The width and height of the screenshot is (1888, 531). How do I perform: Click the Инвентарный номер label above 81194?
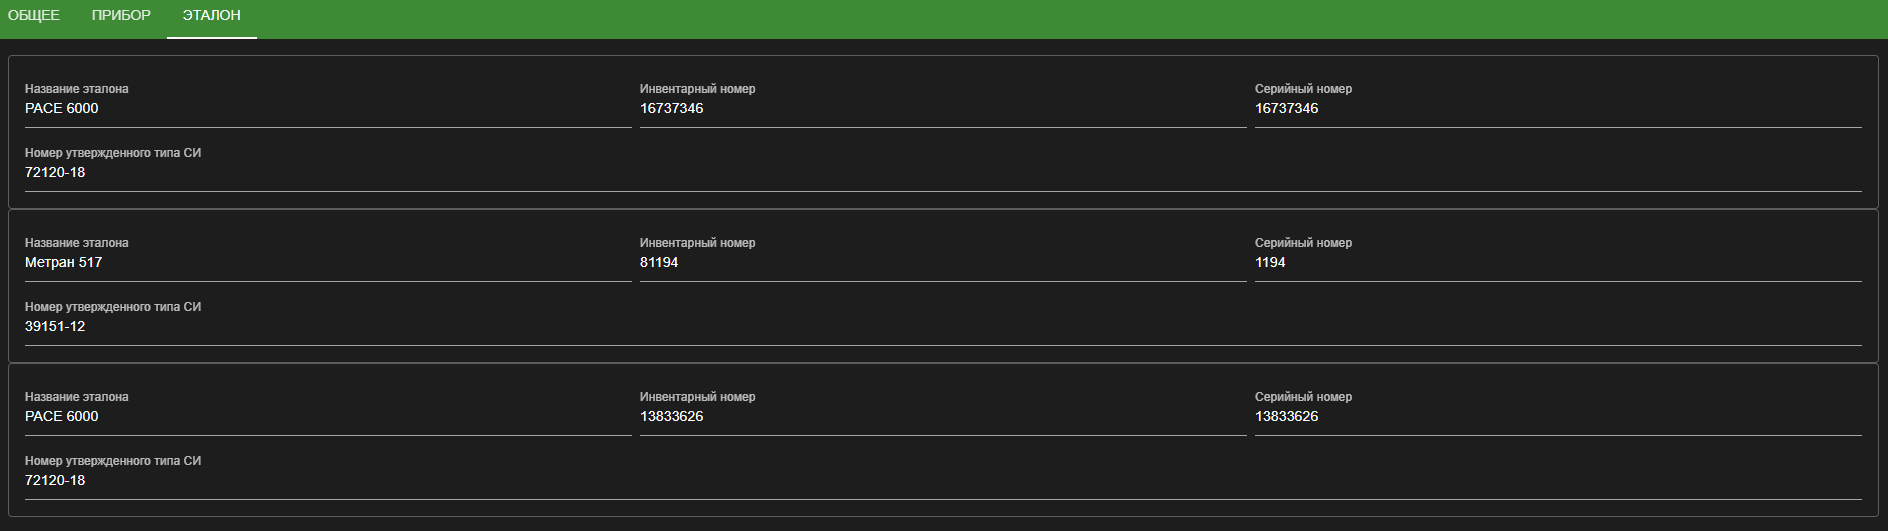click(x=697, y=243)
